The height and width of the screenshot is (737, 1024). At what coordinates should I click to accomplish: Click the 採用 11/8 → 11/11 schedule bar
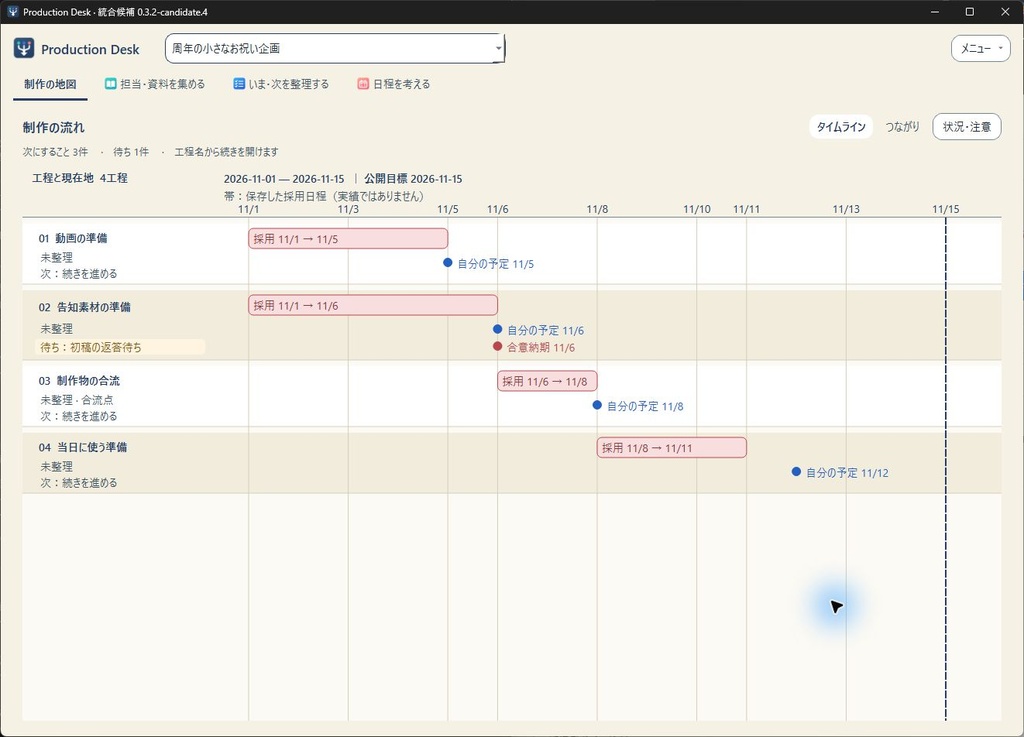click(x=671, y=448)
